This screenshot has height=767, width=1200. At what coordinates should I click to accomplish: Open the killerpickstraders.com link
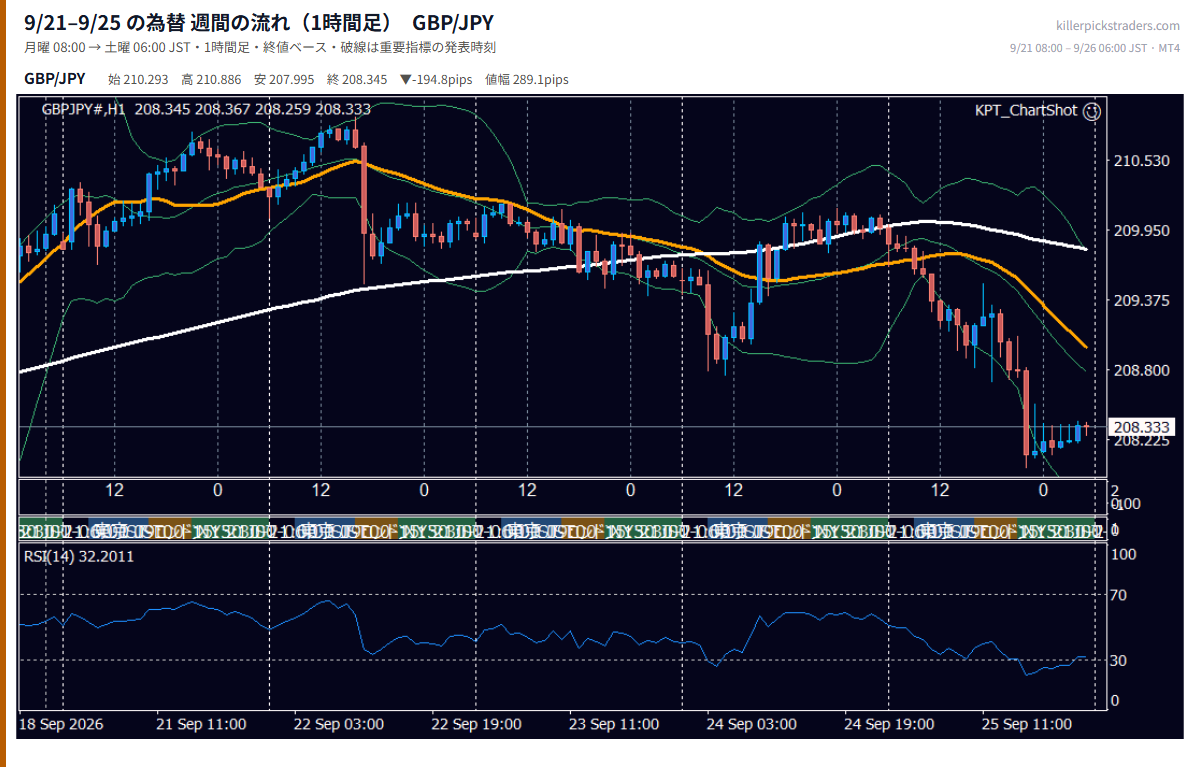[1117, 26]
